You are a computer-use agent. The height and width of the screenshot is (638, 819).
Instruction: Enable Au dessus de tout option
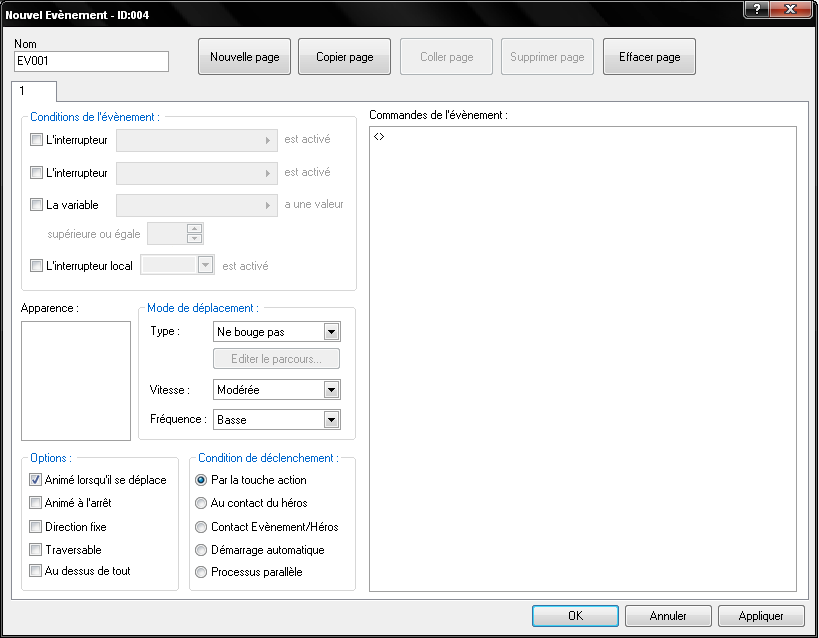coord(35,571)
